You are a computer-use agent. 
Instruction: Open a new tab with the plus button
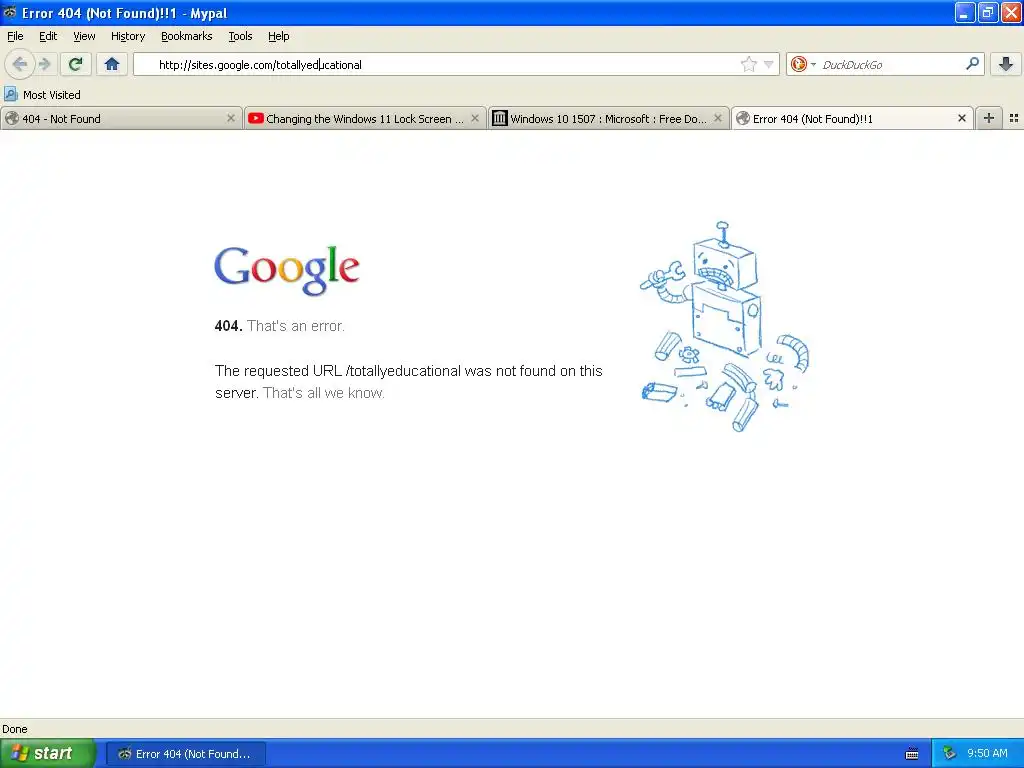coord(989,118)
